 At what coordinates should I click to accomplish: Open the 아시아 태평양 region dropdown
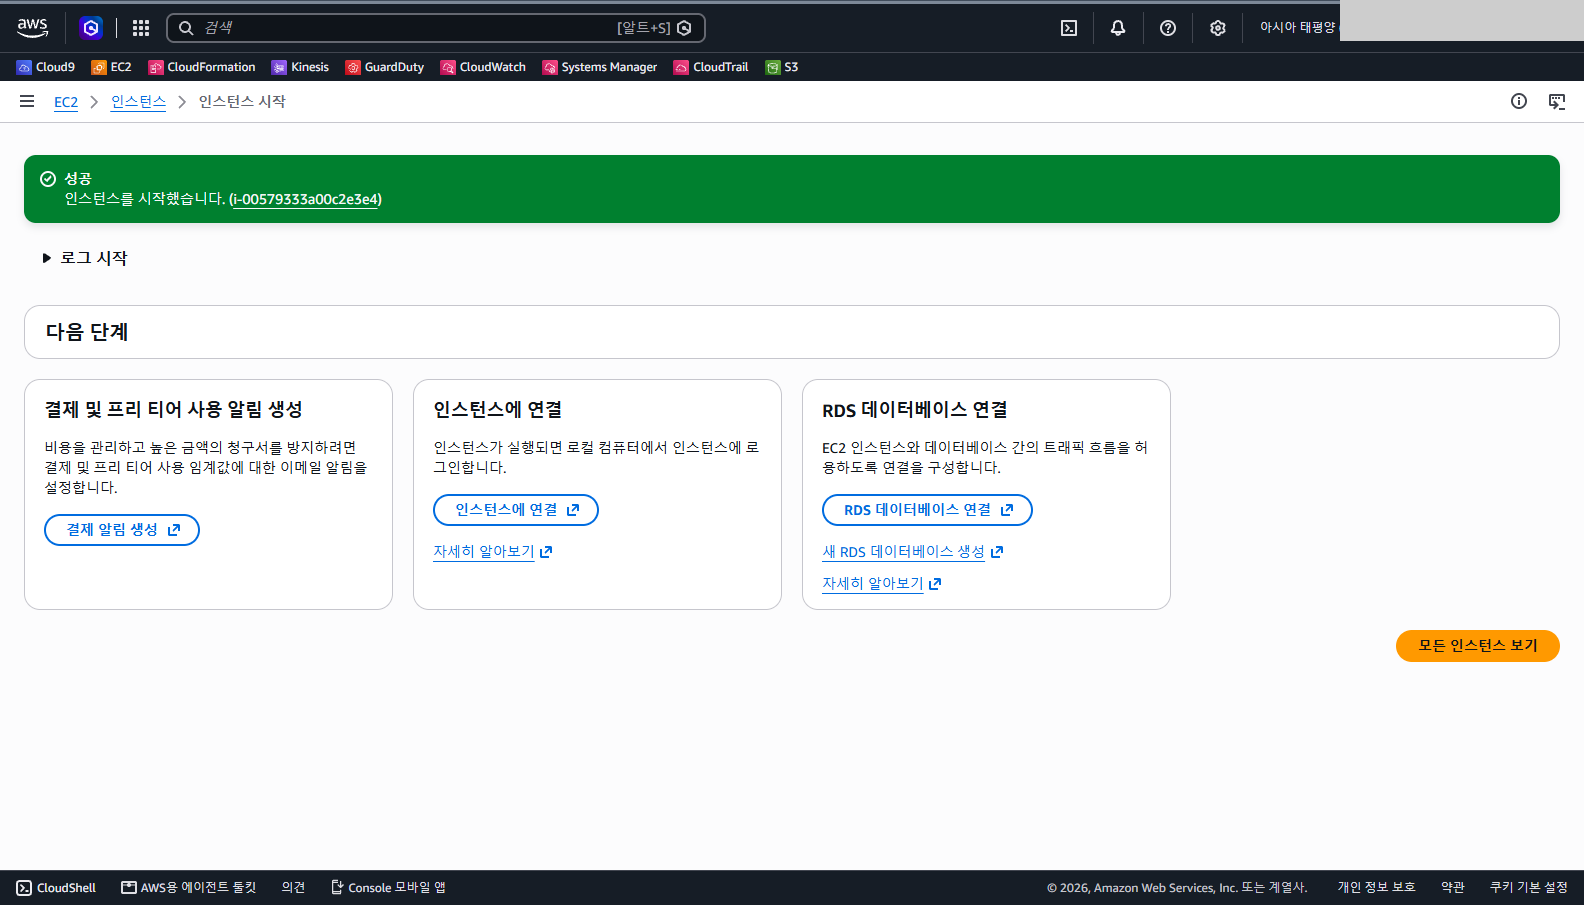point(1297,28)
